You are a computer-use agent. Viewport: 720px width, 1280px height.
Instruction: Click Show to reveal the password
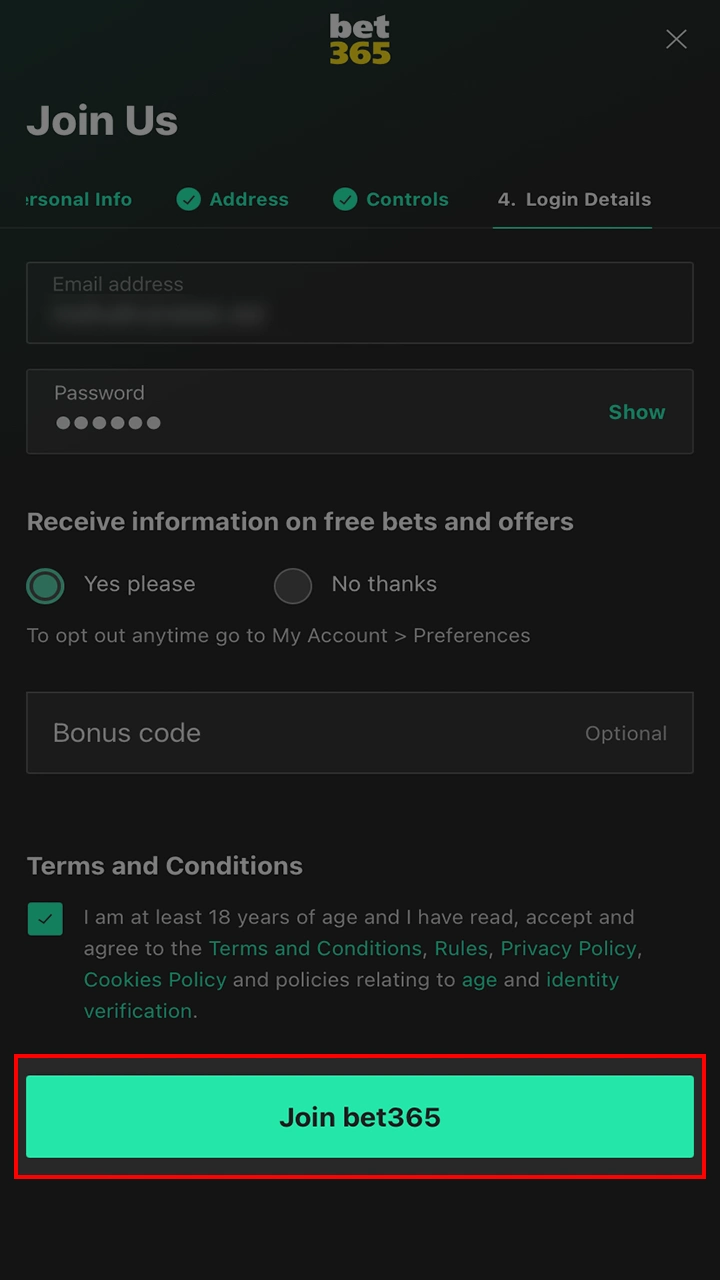tap(636, 411)
